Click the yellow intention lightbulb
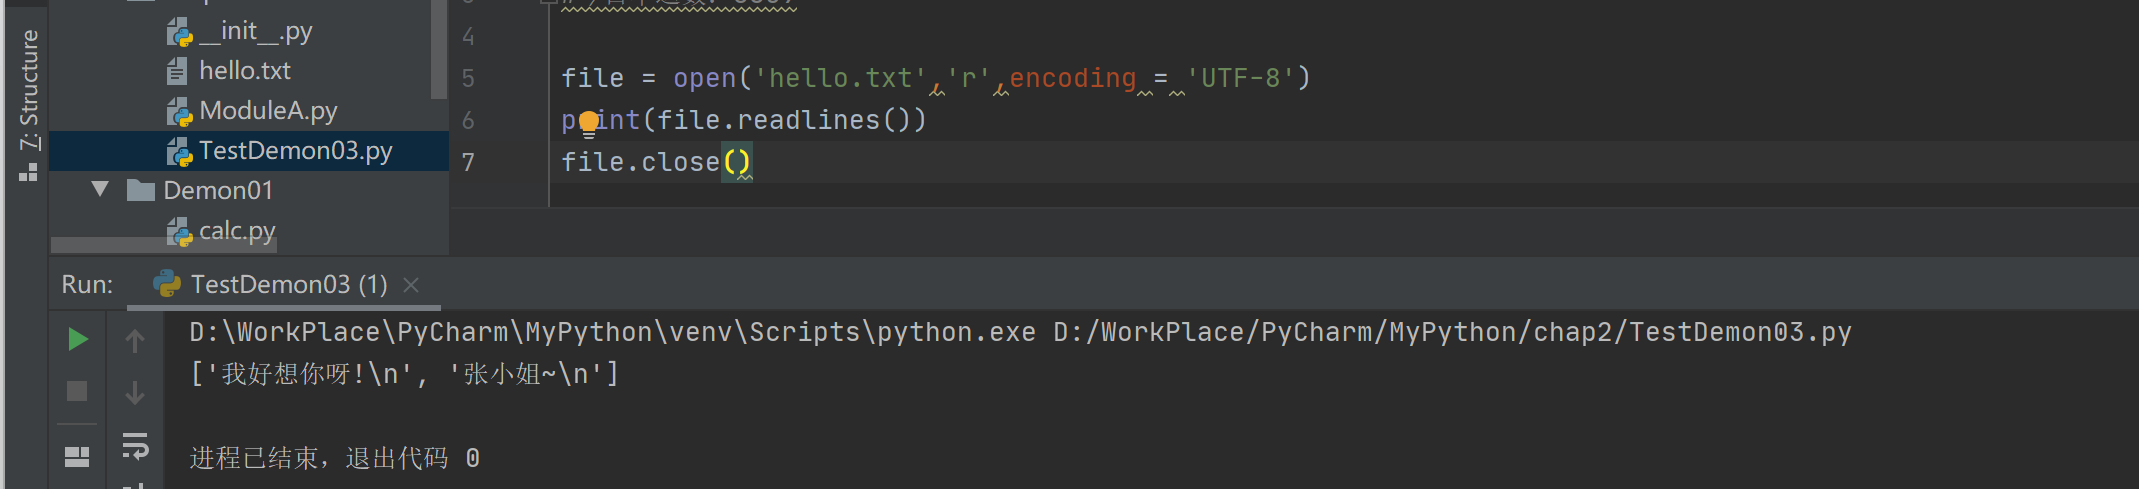This screenshot has height=489, width=2139. (589, 122)
